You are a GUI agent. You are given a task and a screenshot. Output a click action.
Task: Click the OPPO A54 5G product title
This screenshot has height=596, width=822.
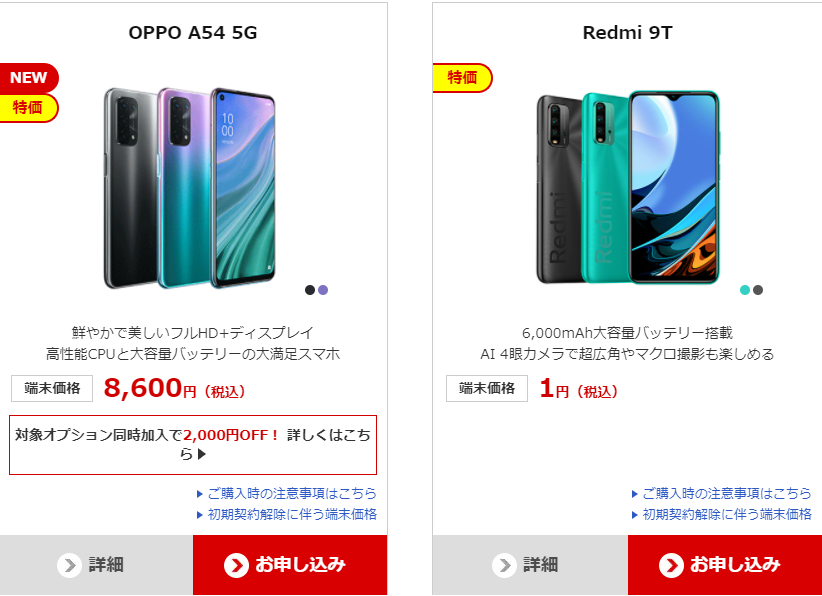coord(193,32)
